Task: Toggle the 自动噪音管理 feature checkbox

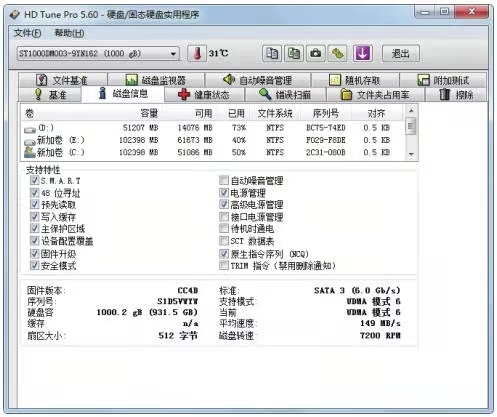Action: (224, 180)
